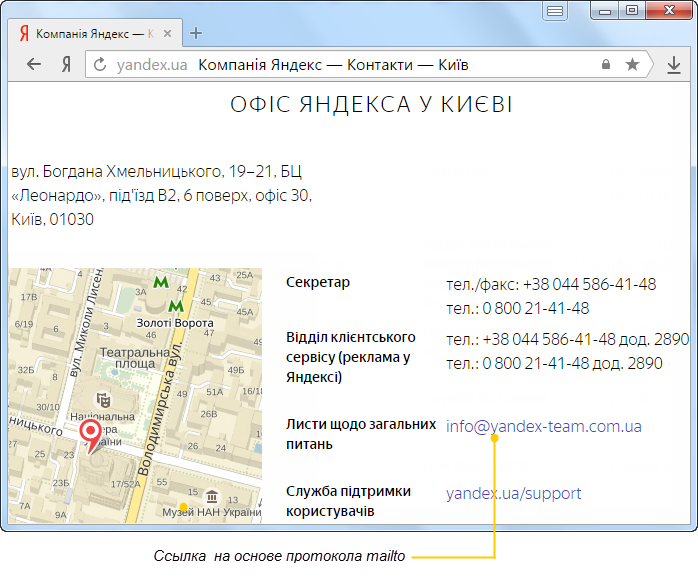Minimize the browser window
This screenshot has width=698, height=580.
[605, 11]
